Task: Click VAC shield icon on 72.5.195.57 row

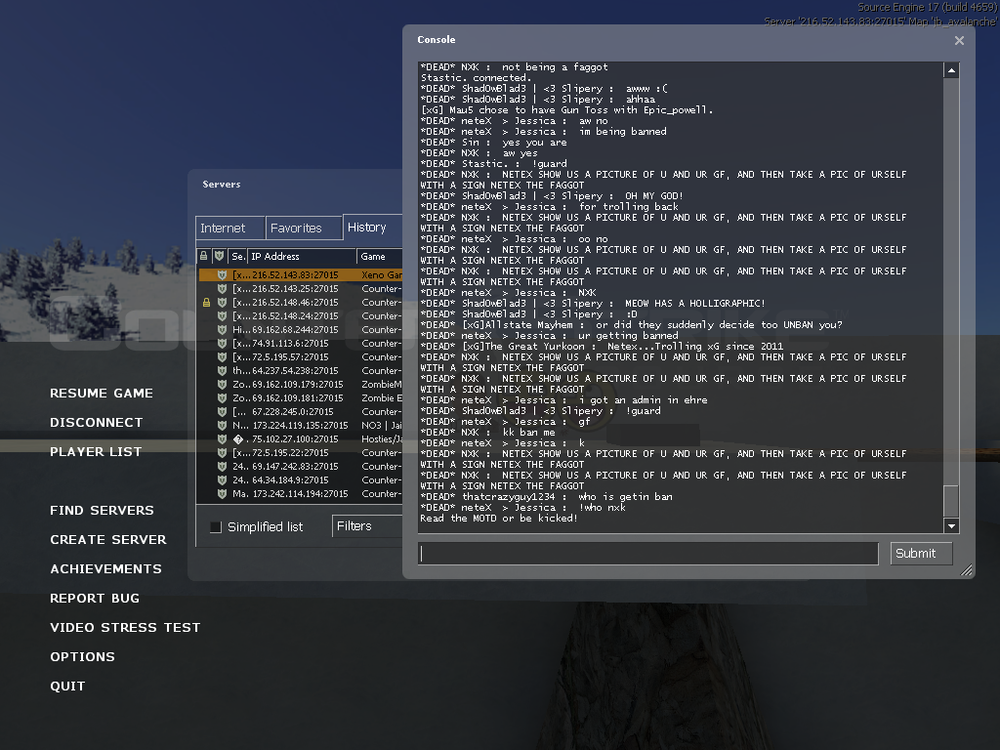Action: [x=222, y=357]
